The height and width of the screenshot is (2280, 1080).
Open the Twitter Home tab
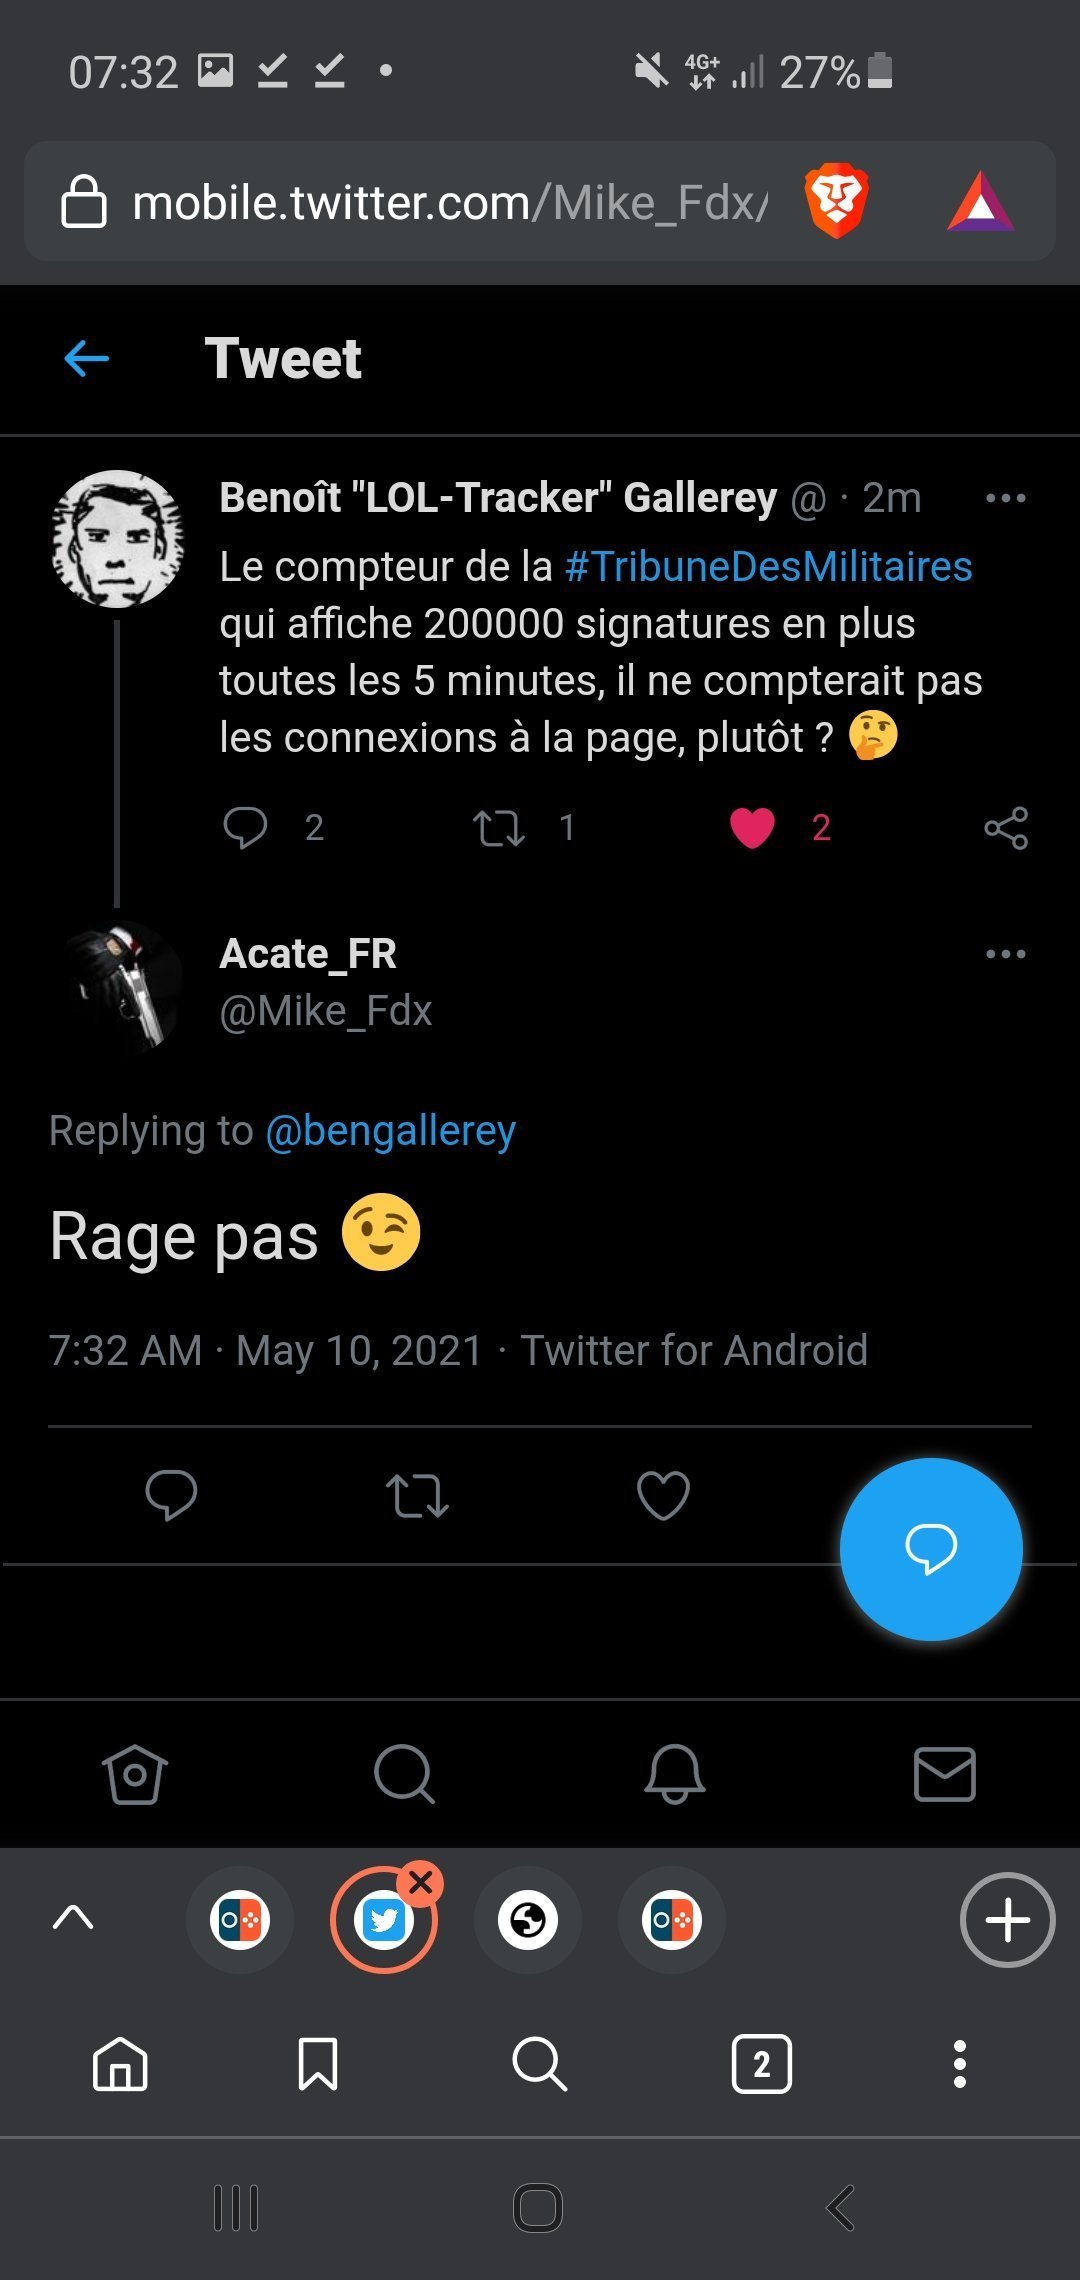click(x=135, y=1775)
